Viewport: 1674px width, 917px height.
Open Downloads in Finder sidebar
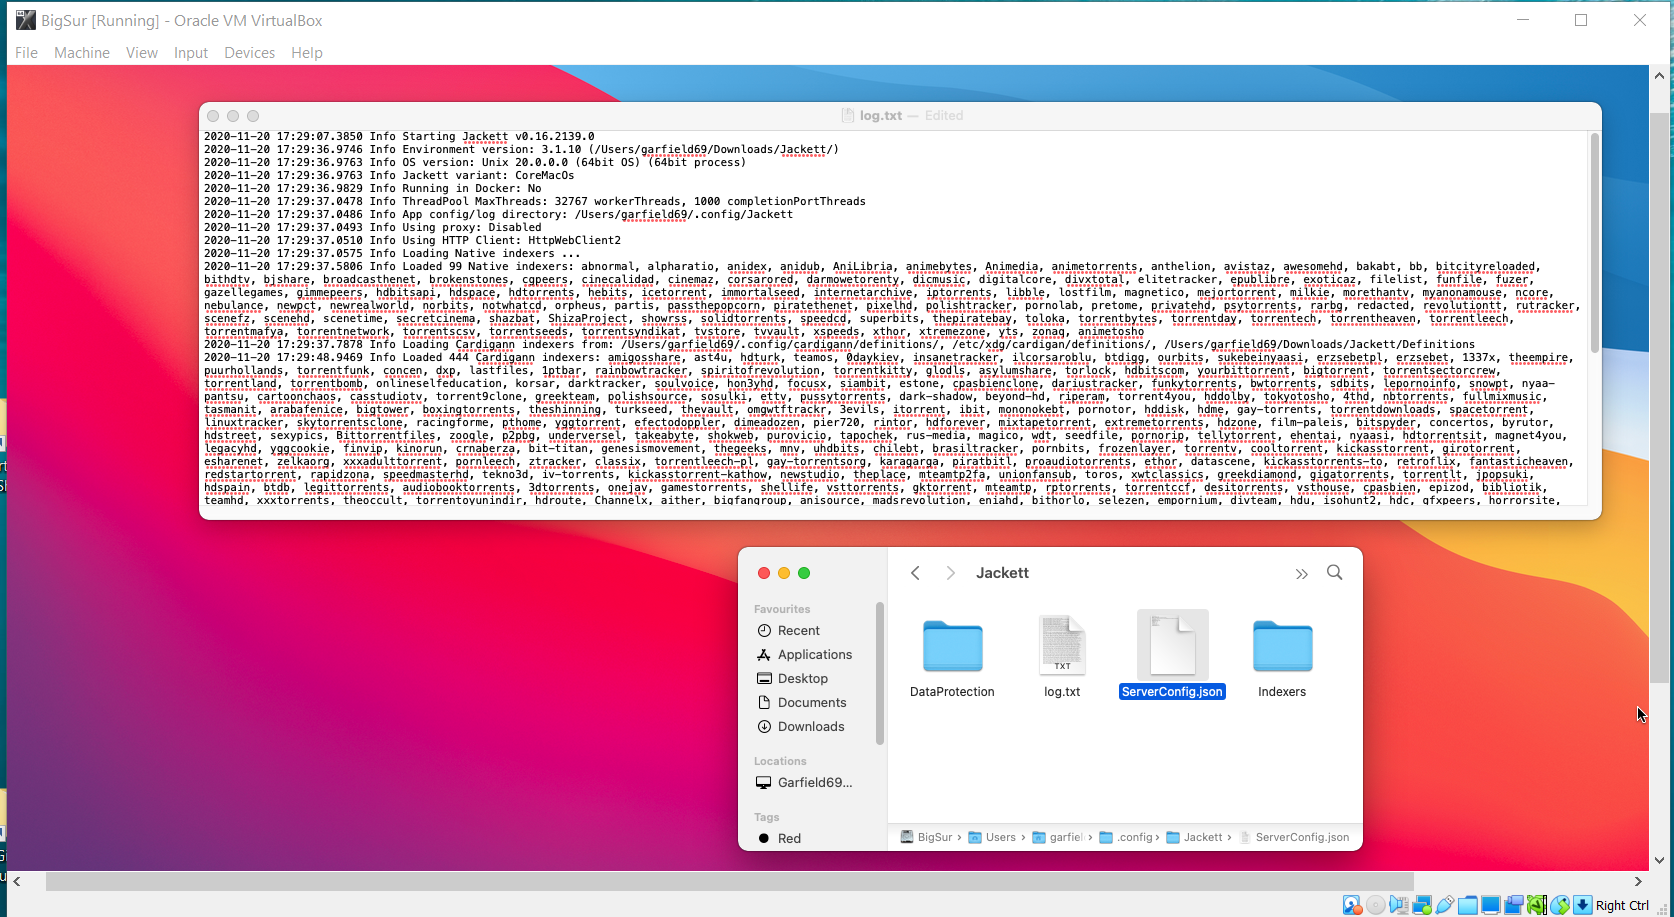(810, 726)
